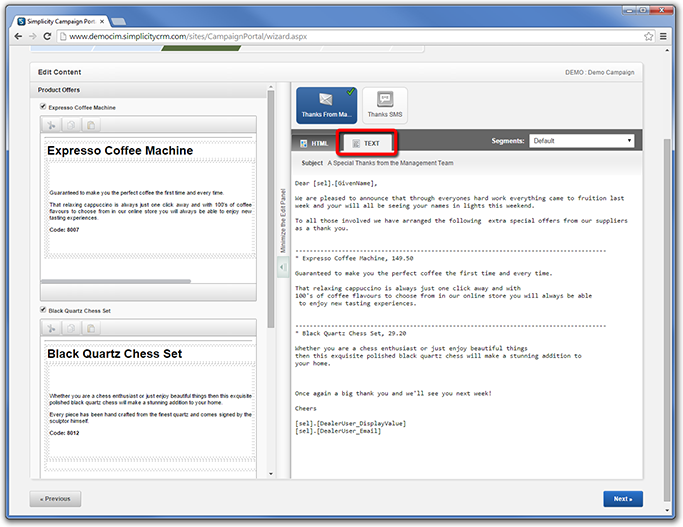
Task: Bookmark this page with the star icon
Action: (x=649, y=36)
